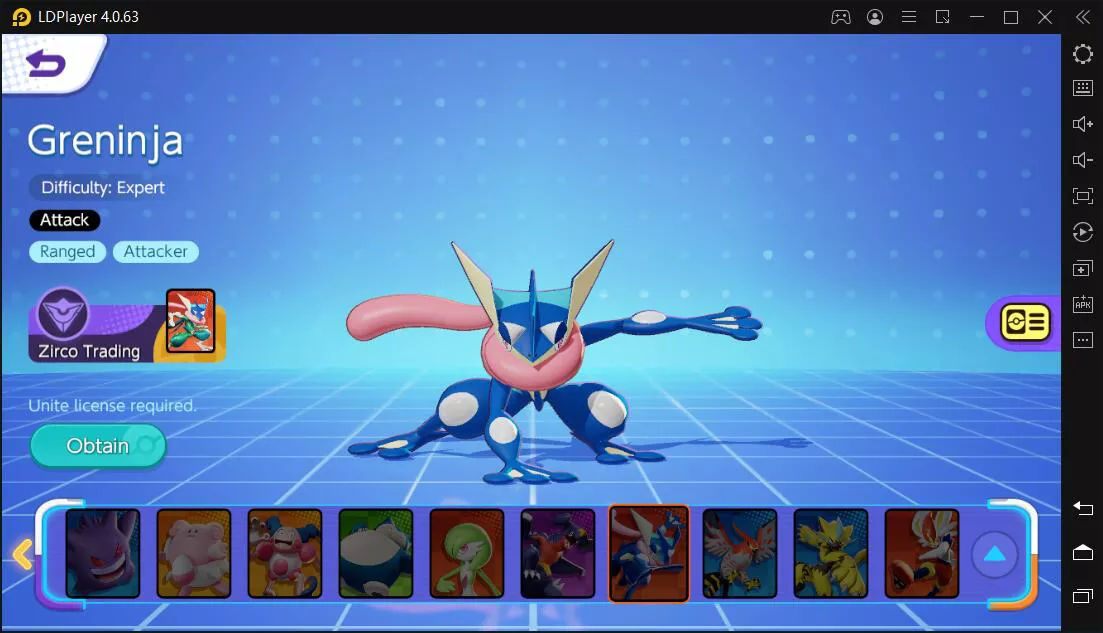Select Zeraora in the Pokémon carousel
This screenshot has width=1103, height=633.
[831, 554]
